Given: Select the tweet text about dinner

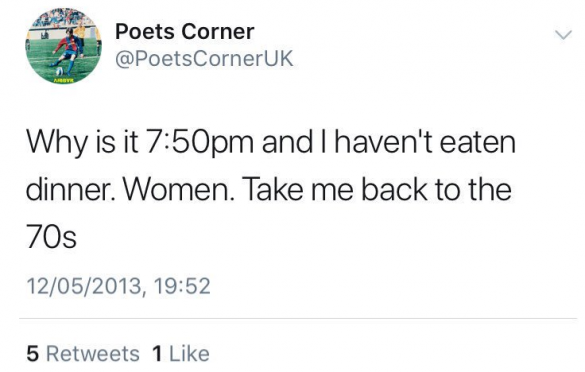Looking at the screenshot, I should click(271, 189).
